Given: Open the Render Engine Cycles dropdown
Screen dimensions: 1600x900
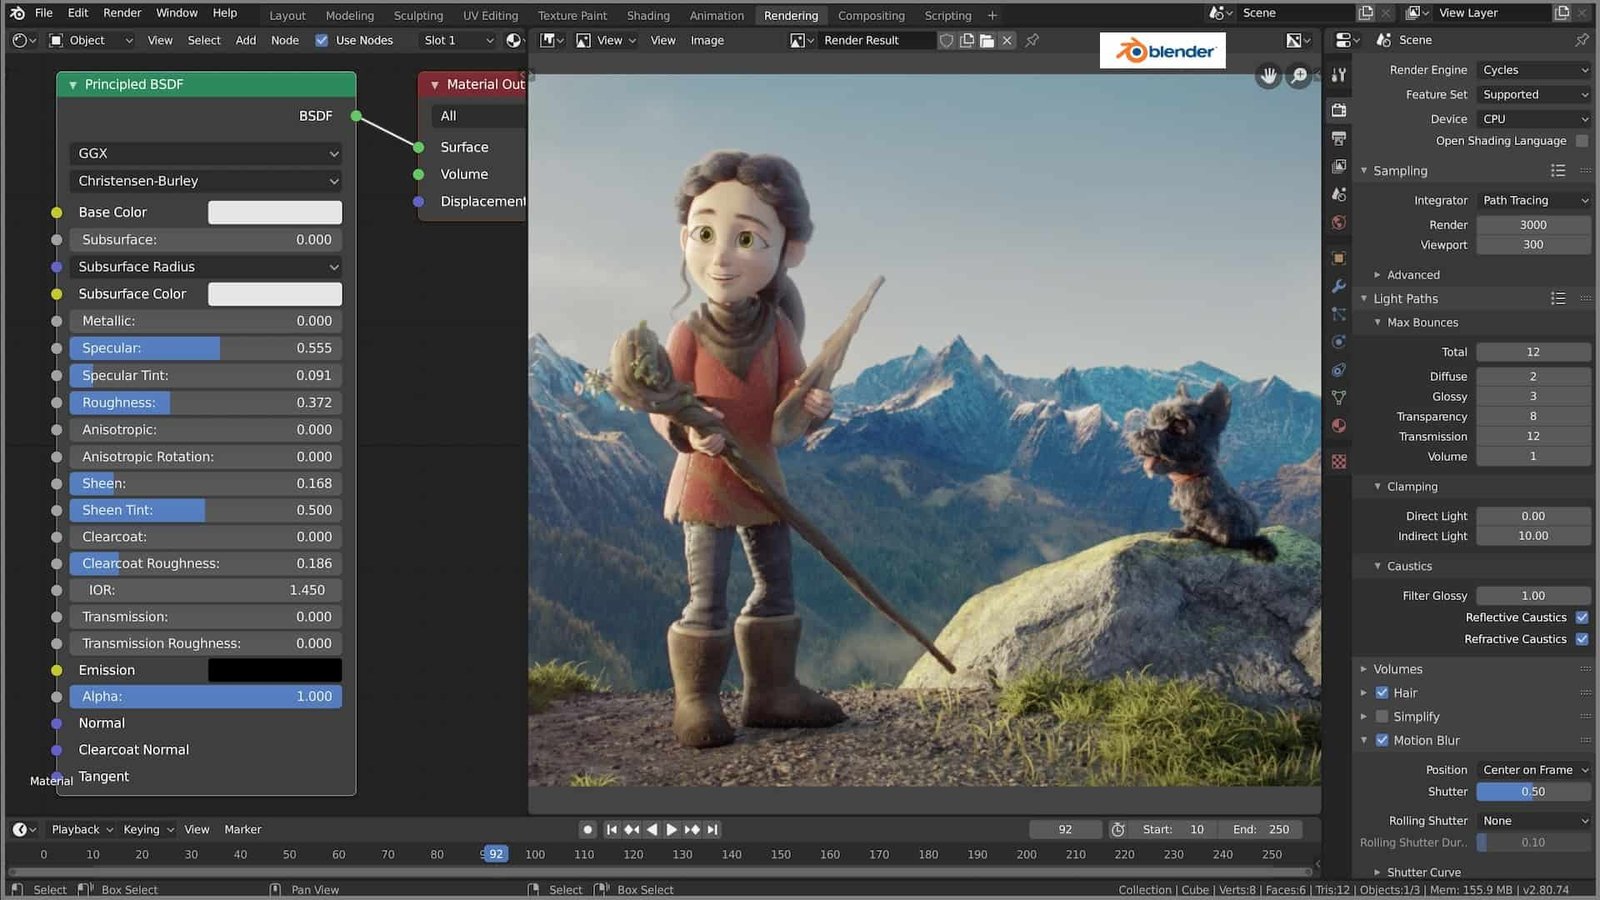Looking at the screenshot, I should pyautogui.click(x=1534, y=70).
